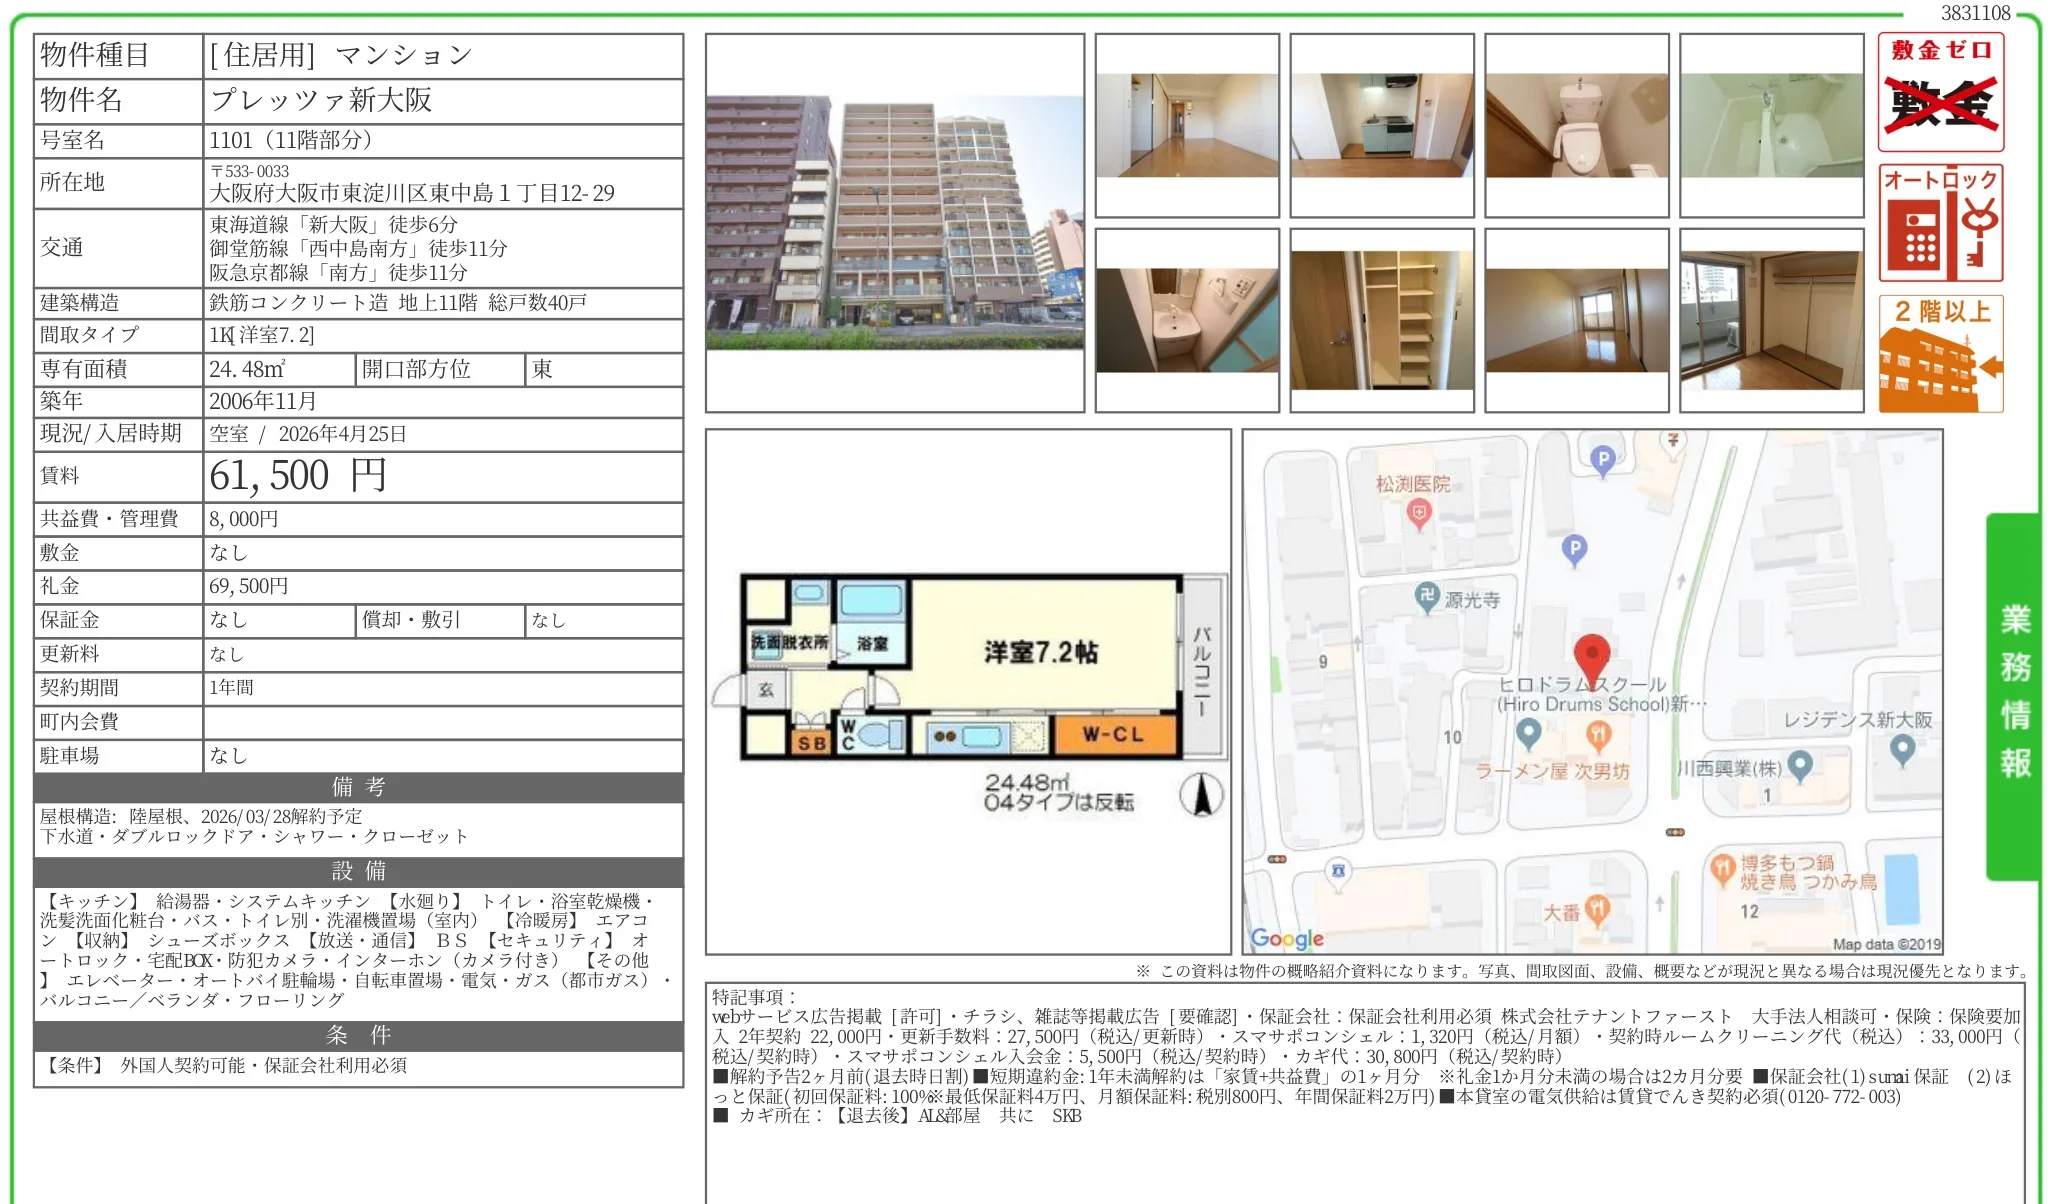Select the つかみ鳥 restaurant map pin
The height and width of the screenshot is (1204, 2056).
click(1721, 869)
